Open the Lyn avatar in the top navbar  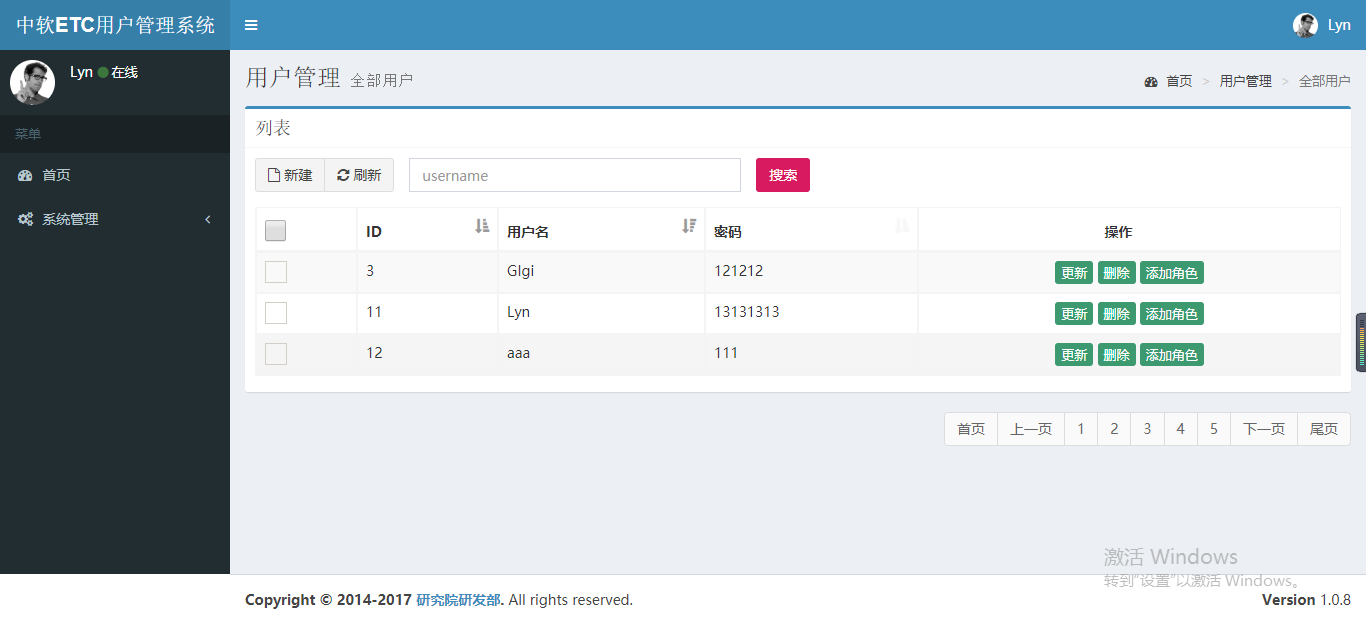click(1305, 24)
